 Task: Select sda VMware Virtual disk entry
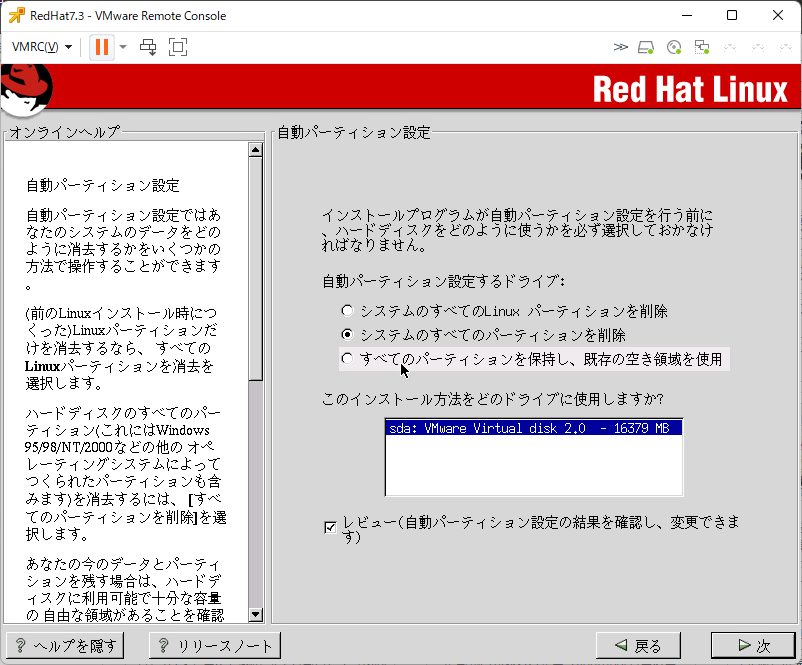pyautogui.click(x=534, y=428)
